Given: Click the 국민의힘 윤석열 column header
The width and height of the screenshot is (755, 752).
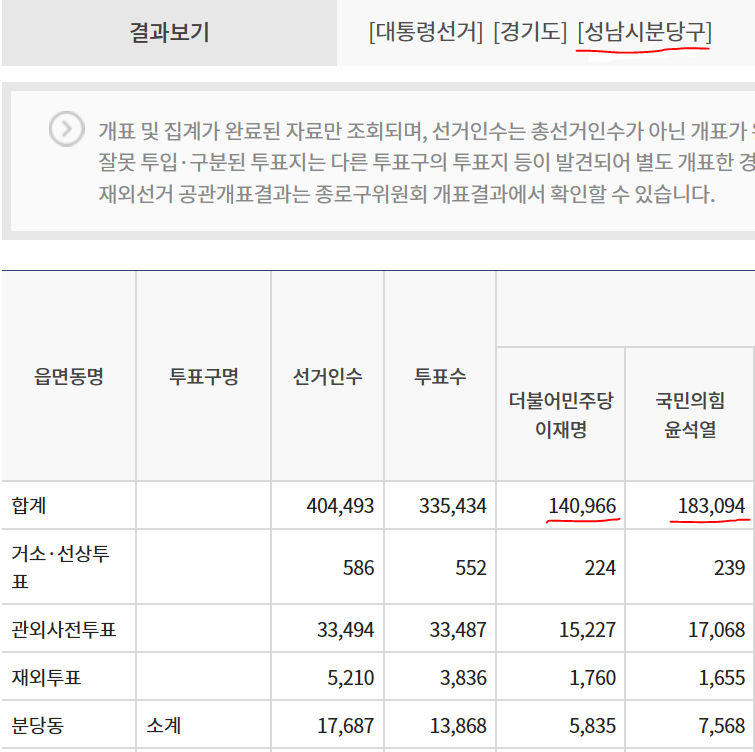Looking at the screenshot, I should point(690,415).
